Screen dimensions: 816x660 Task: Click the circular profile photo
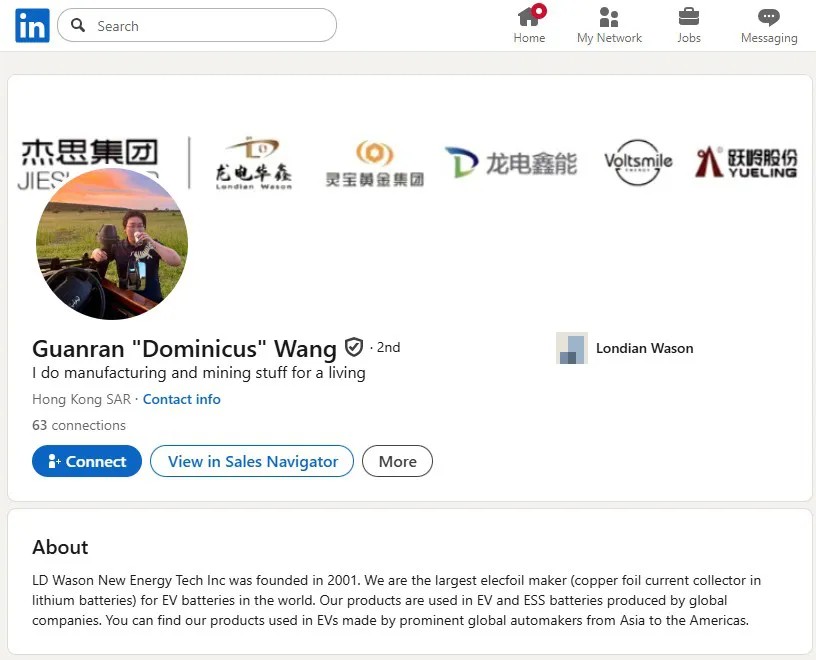coord(112,243)
